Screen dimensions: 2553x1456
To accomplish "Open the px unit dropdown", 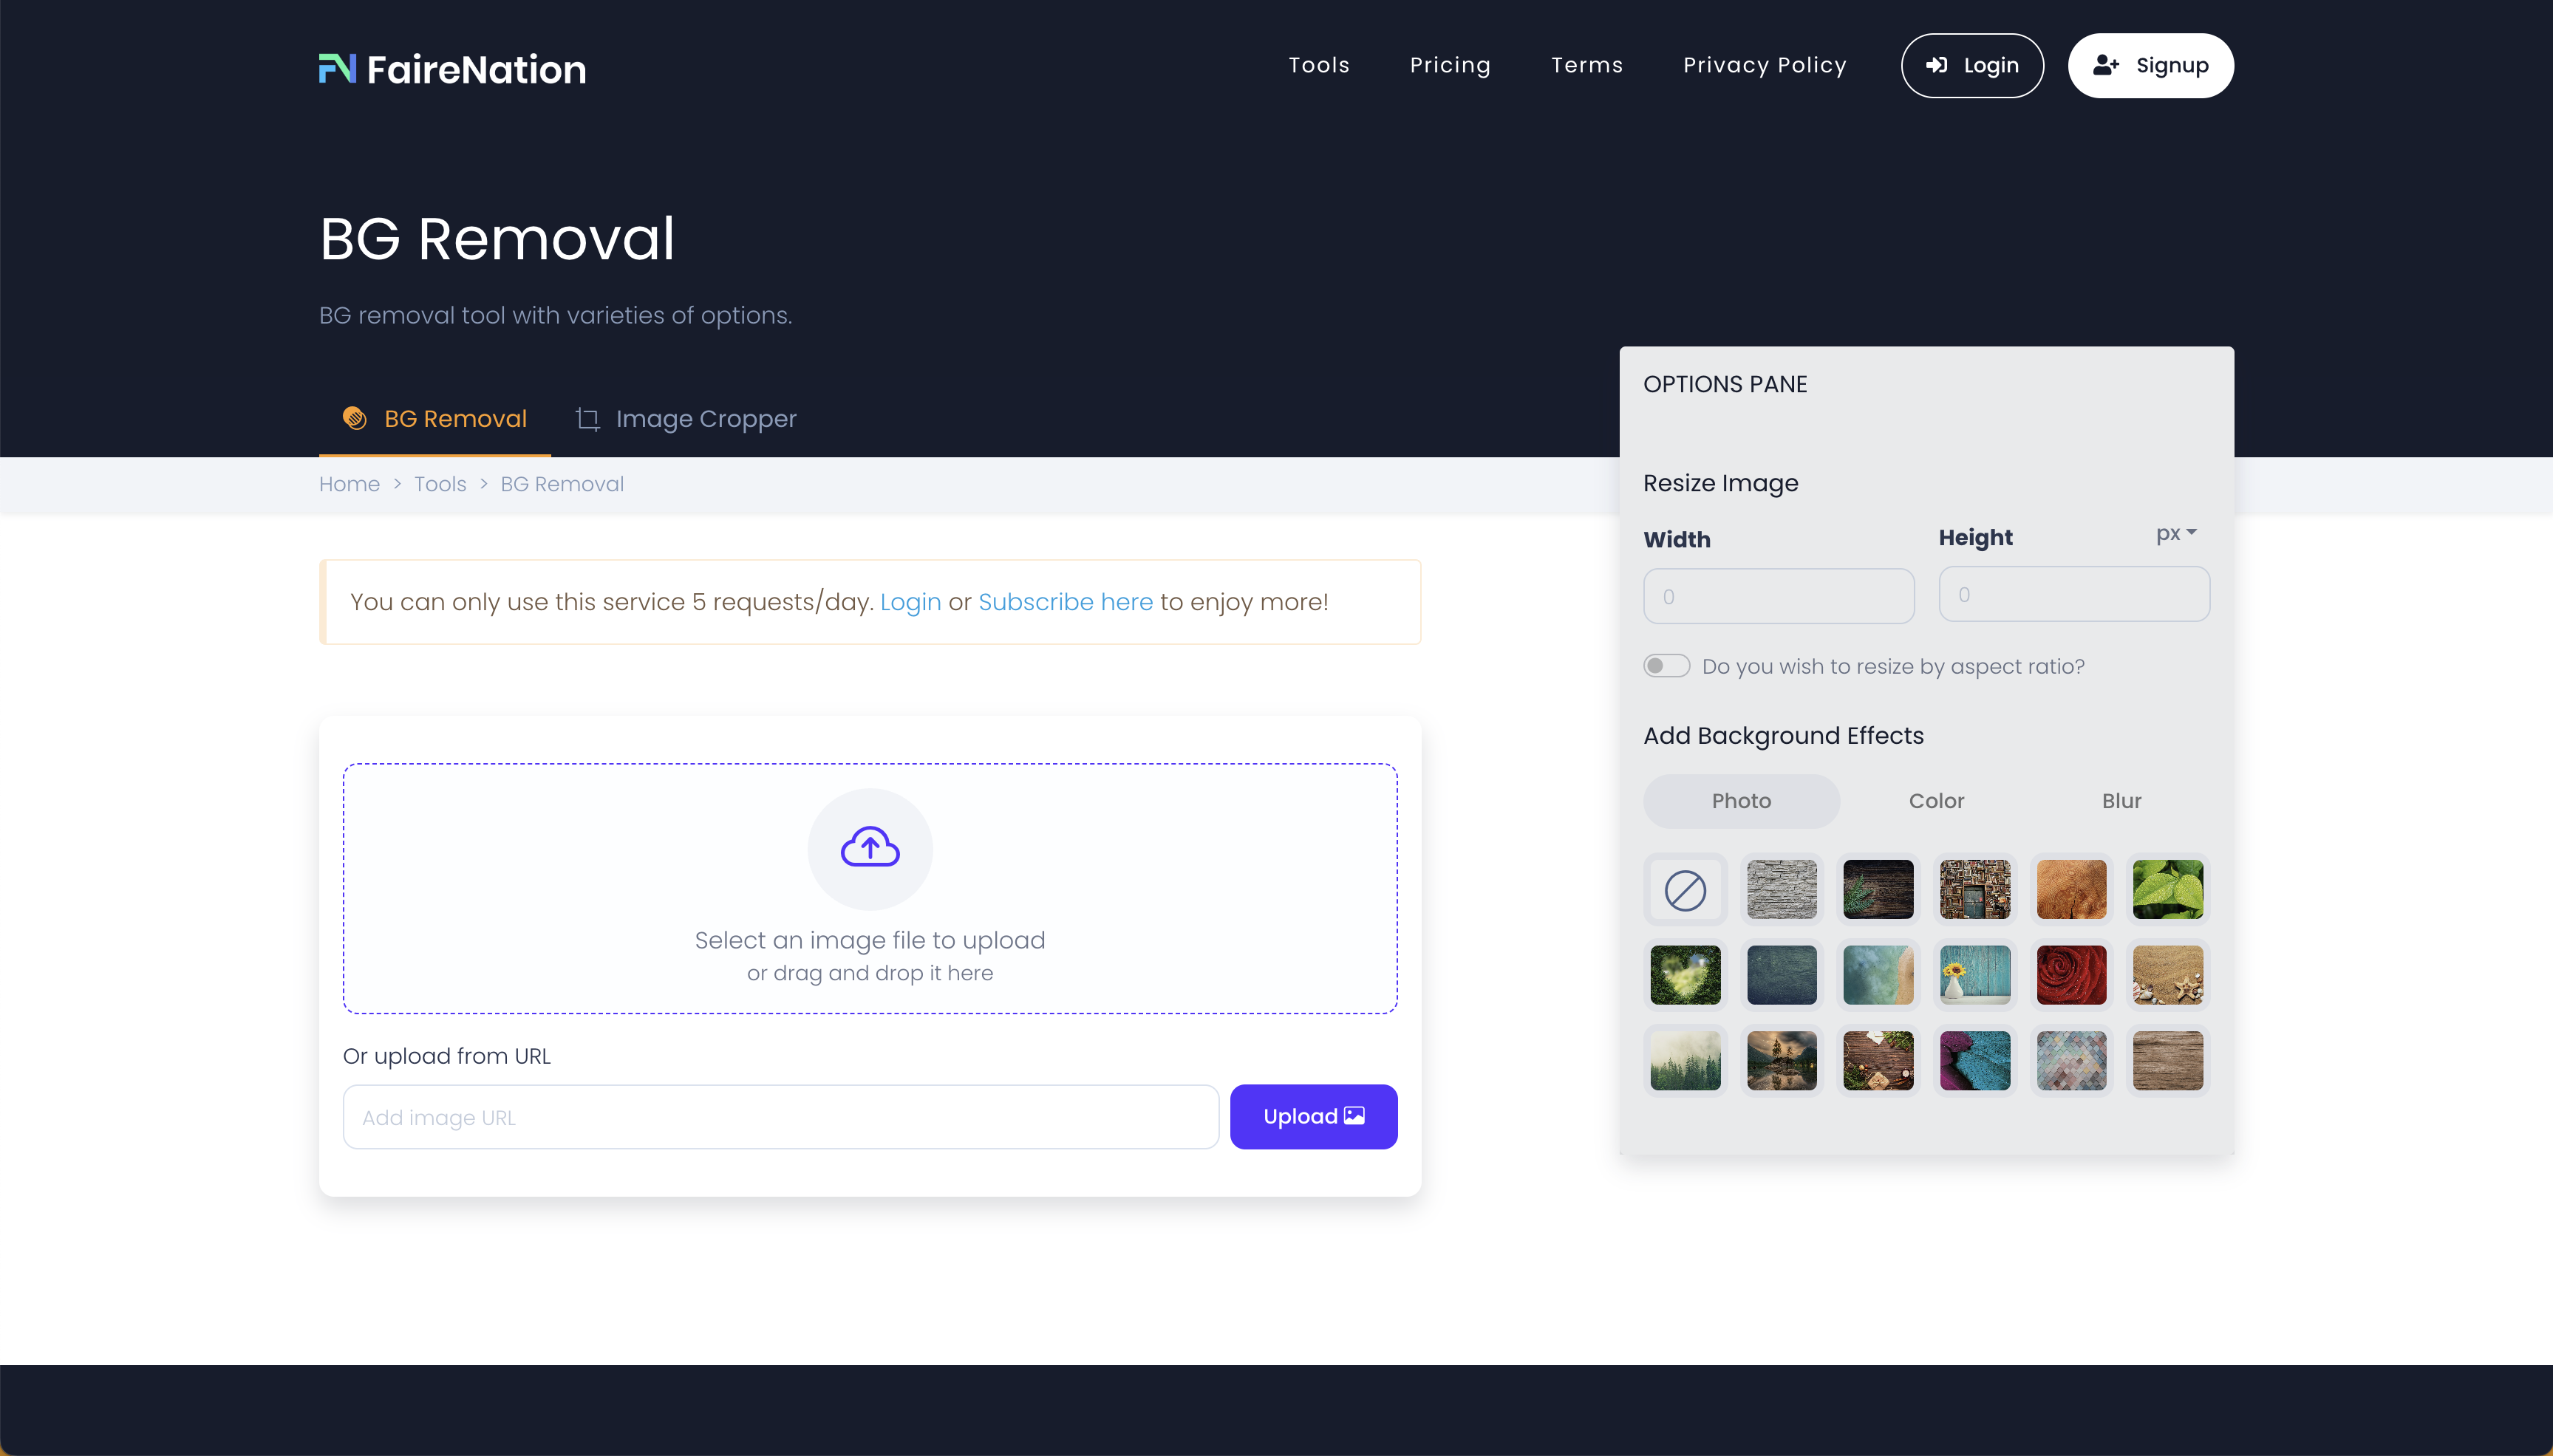I will pyautogui.click(x=2175, y=533).
